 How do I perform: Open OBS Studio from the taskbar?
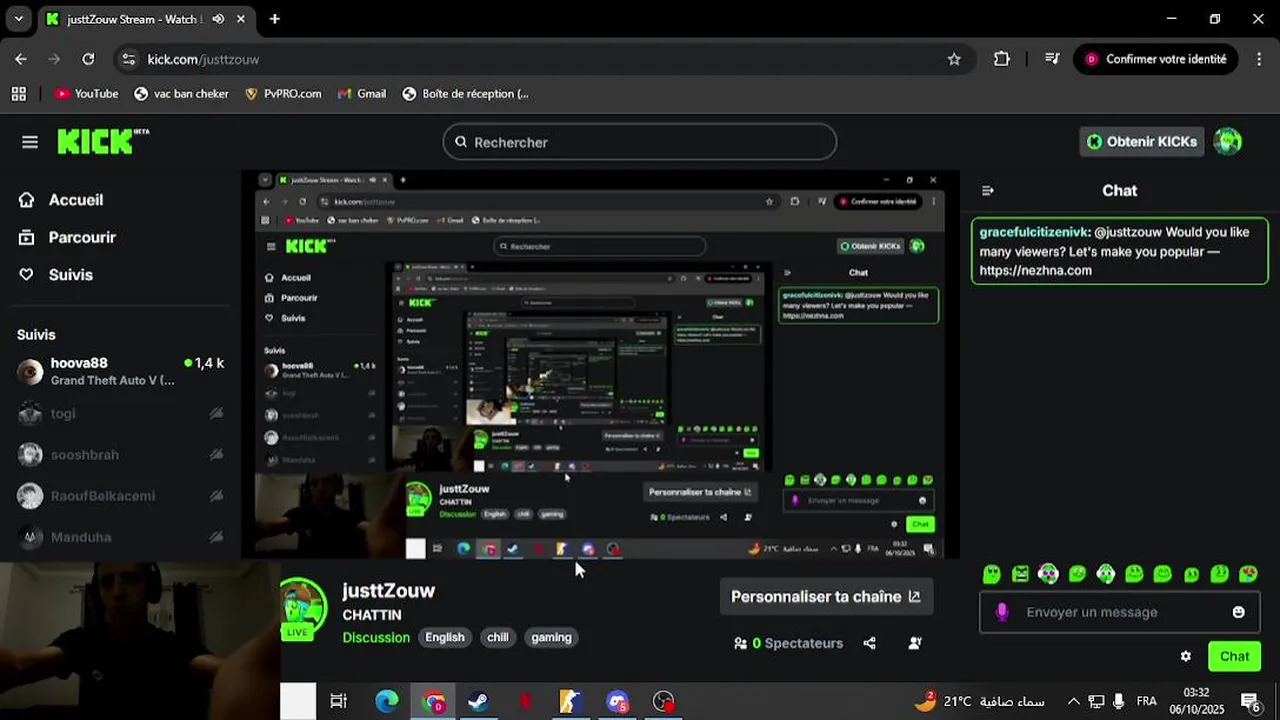(663, 702)
